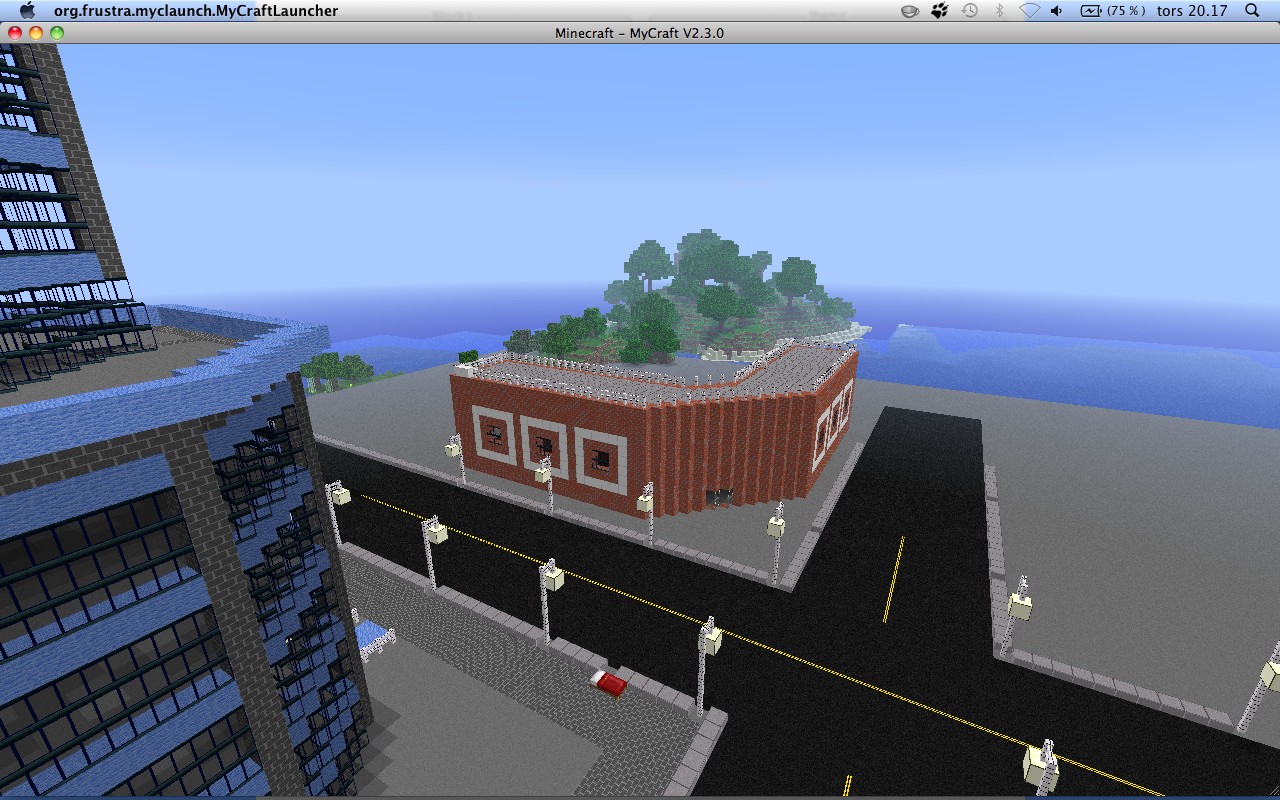Screen dimensions: 1280x800
Task: Open the Wi-Fi status menu
Action: 1029,11
